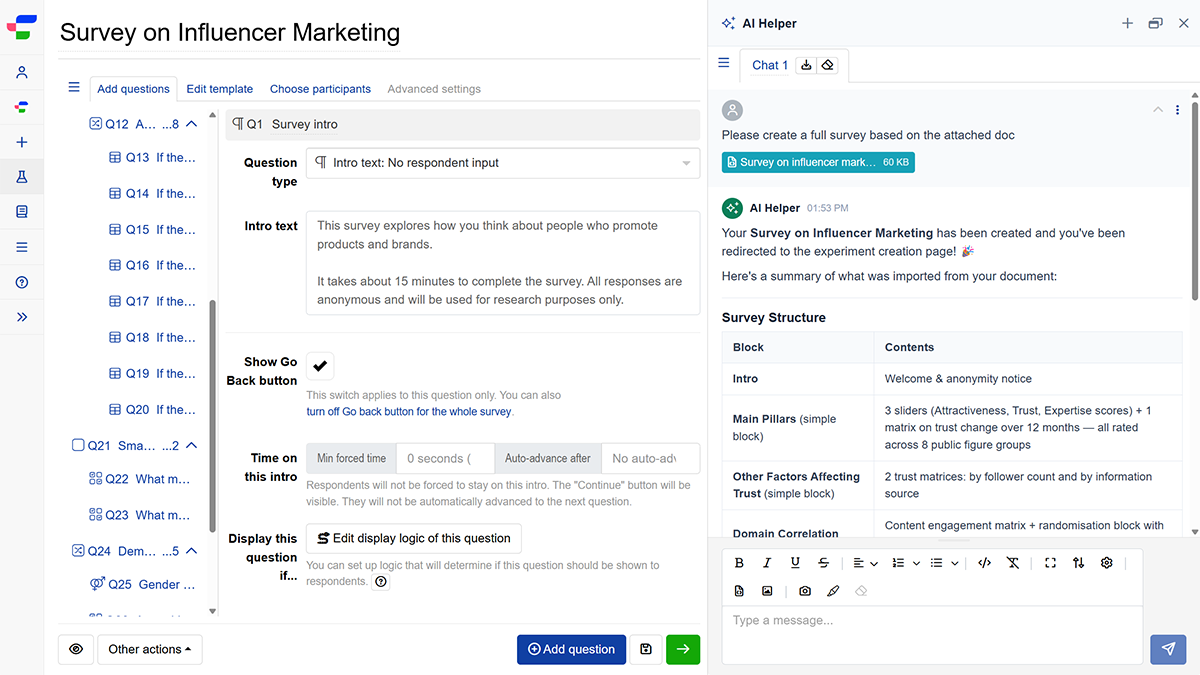Toggle question list hamburger beside Add questions tab
The width and height of the screenshot is (1200, 675).
(x=74, y=87)
